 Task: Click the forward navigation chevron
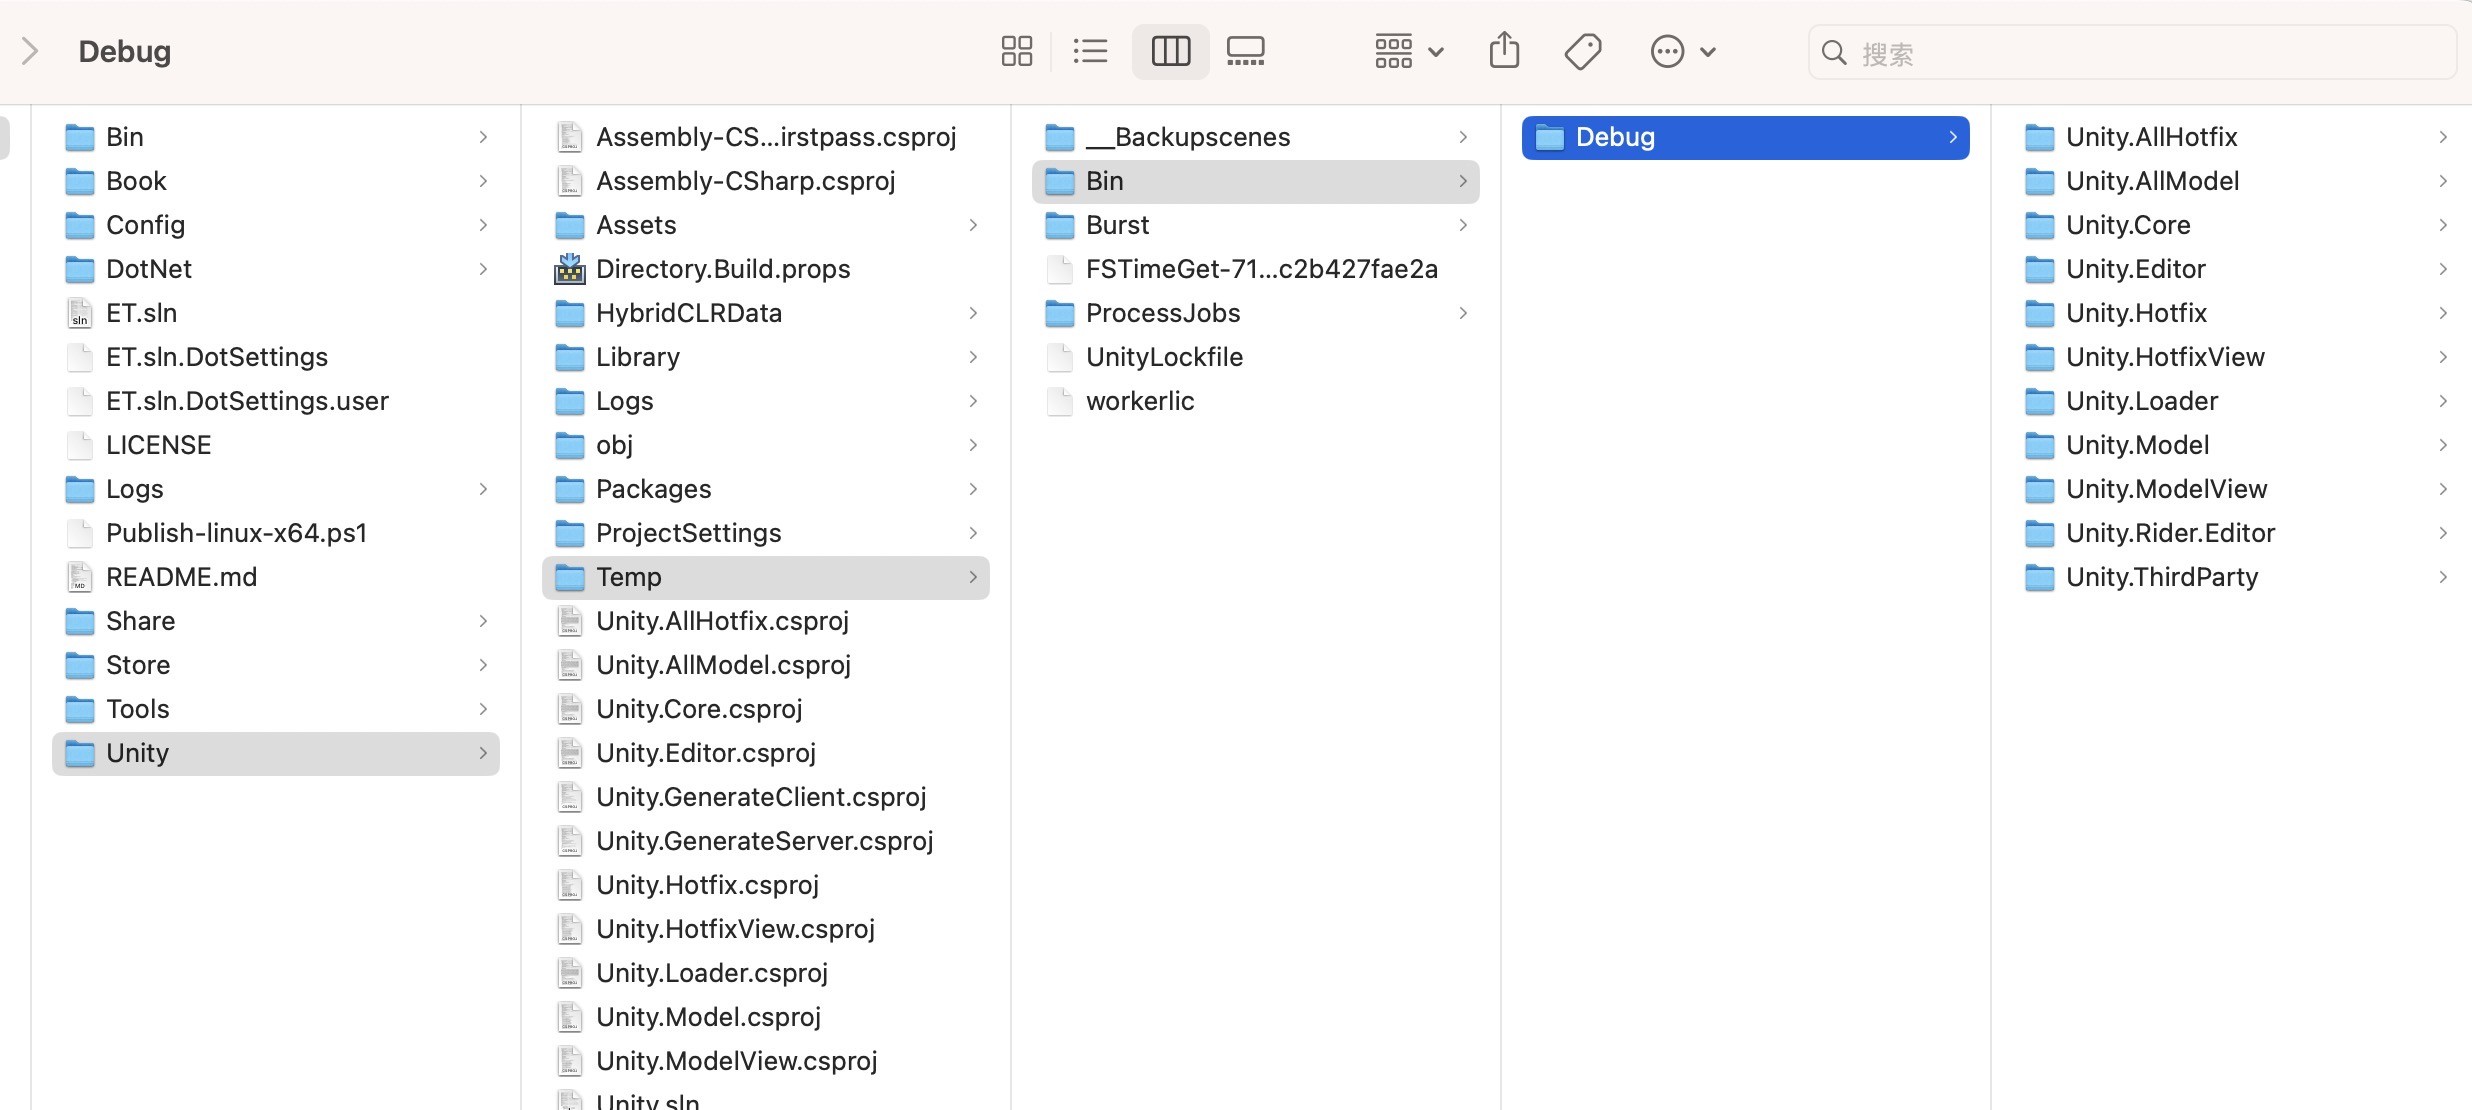(x=30, y=51)
